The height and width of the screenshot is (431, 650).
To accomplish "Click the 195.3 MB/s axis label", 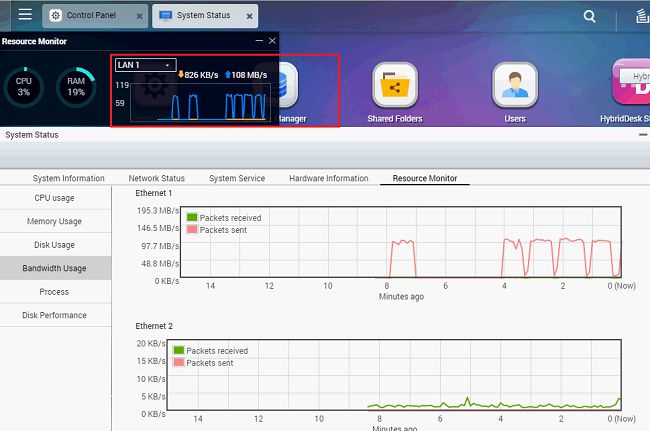I will [158, 211].
